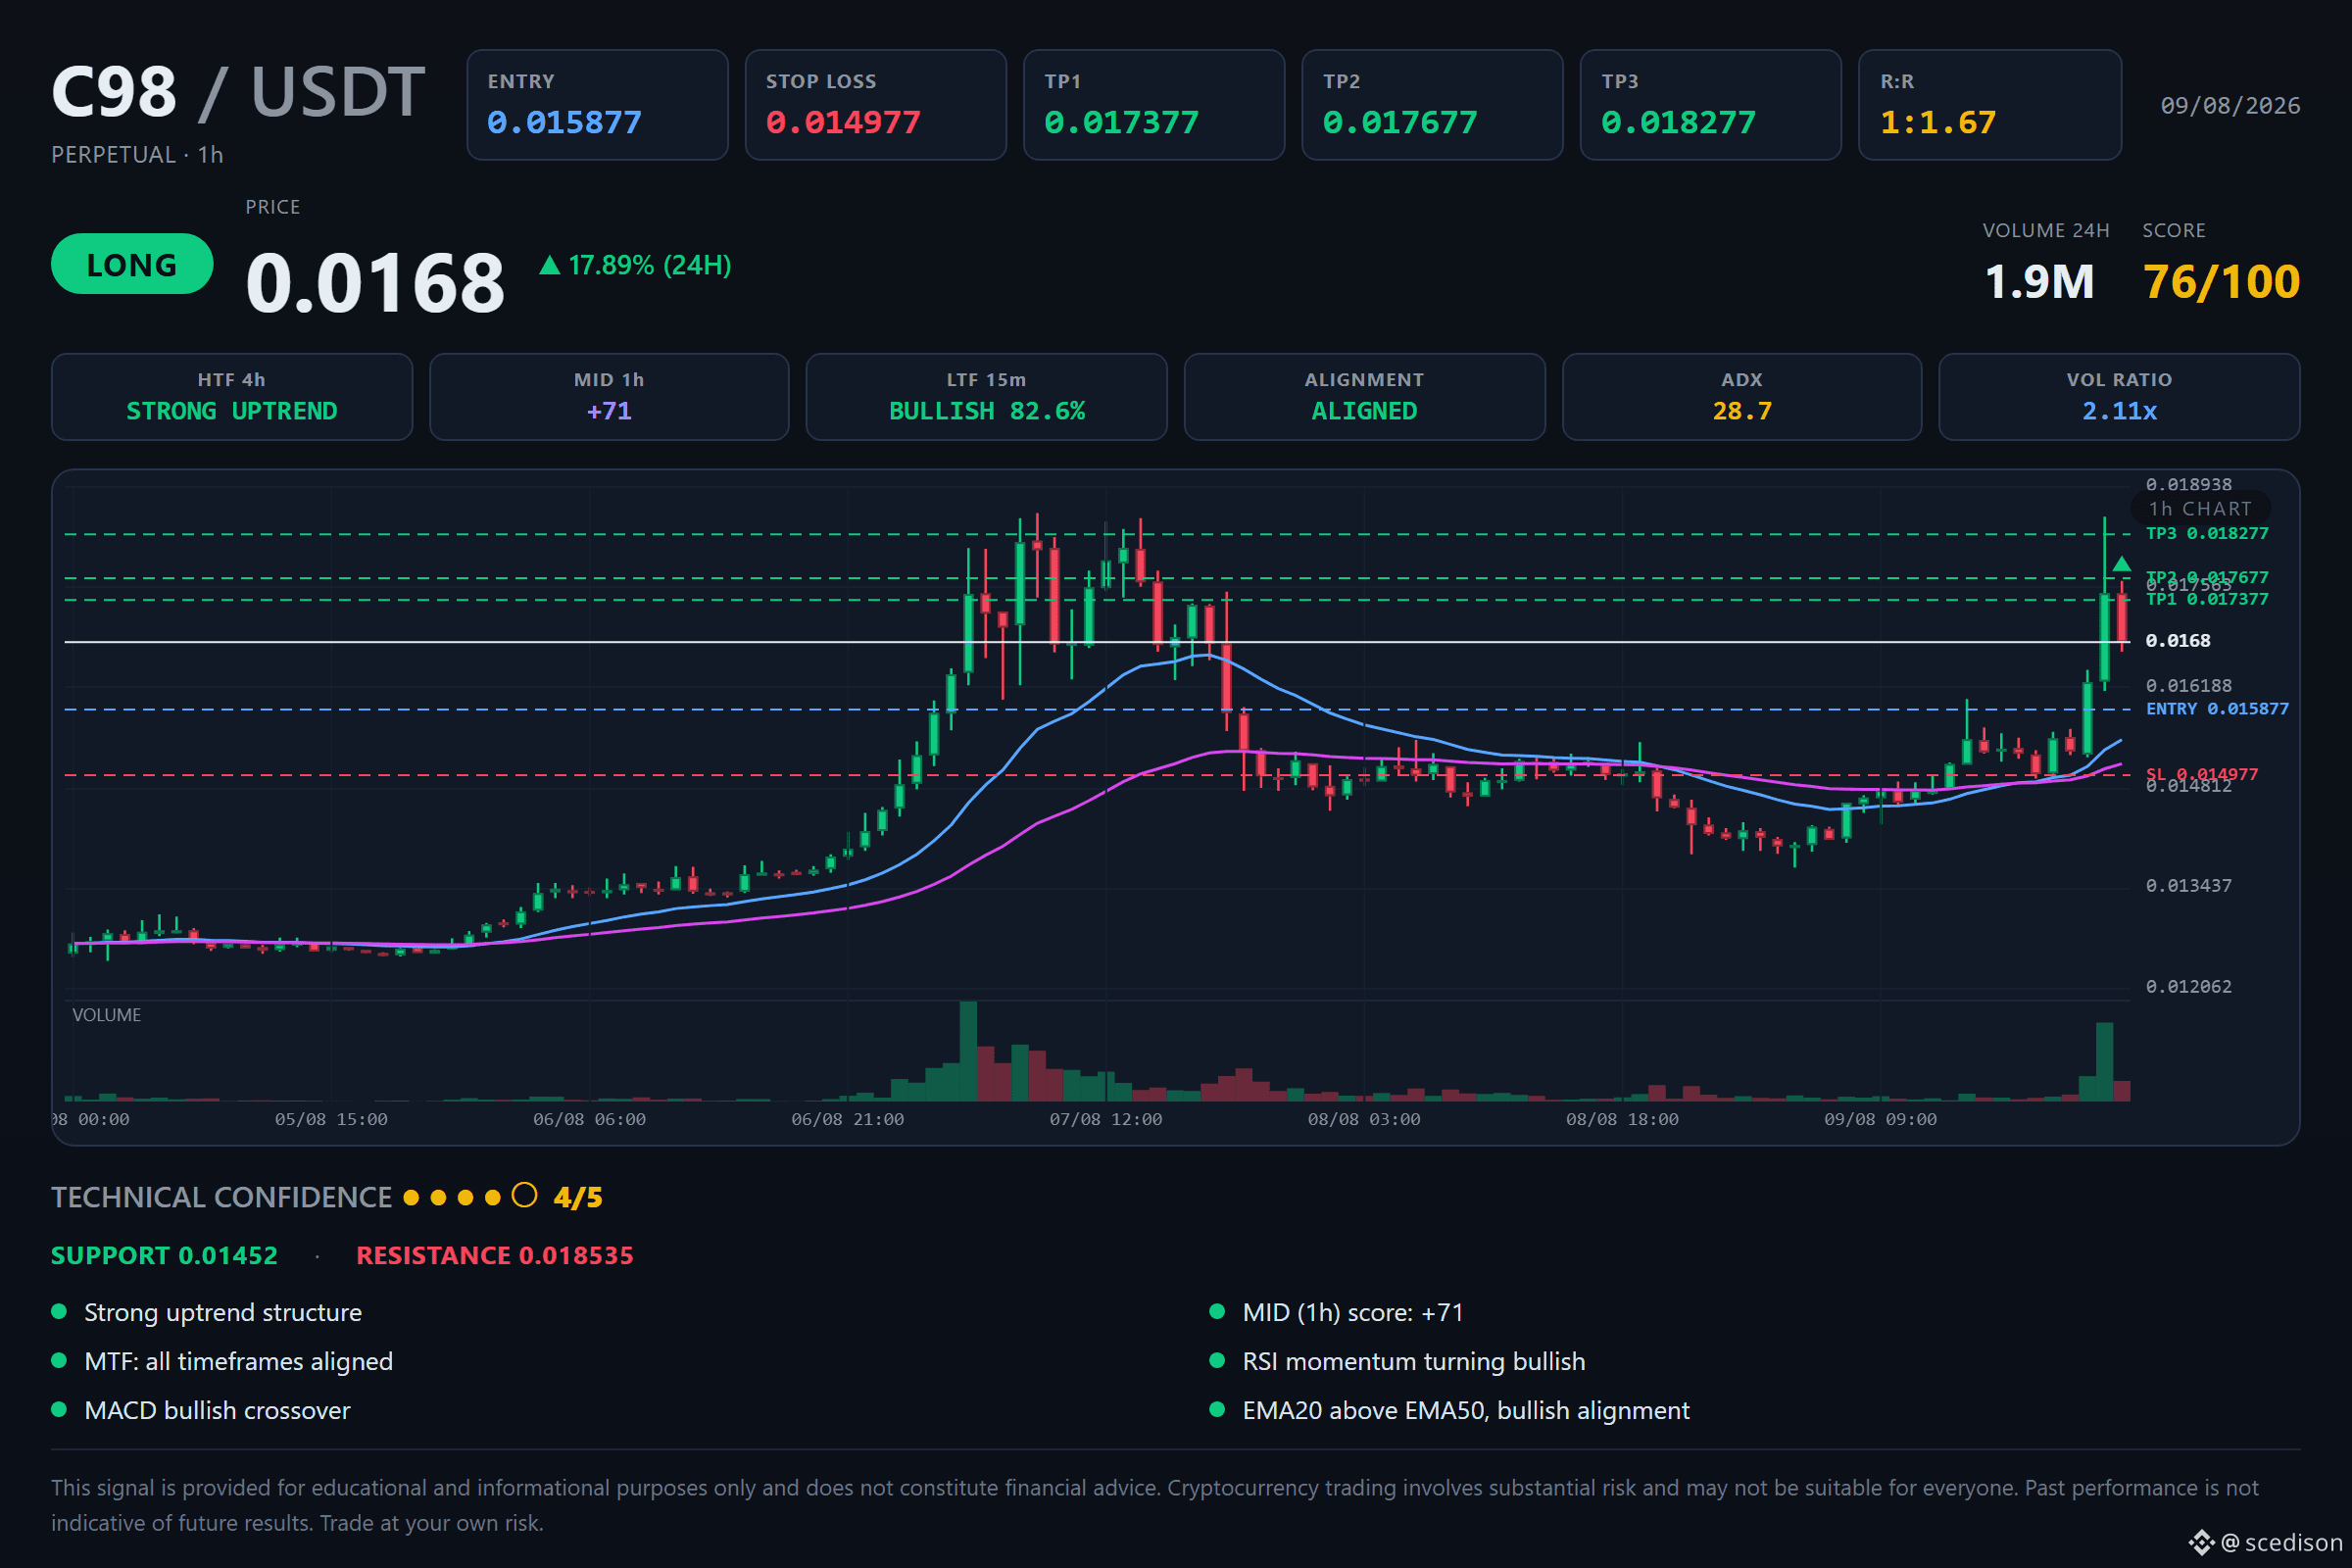Click the "PERPETUAL · 1h" subtitle
Image resolution: width=2352 pixels, height=1568 pixels.
[x=137, y=155]
